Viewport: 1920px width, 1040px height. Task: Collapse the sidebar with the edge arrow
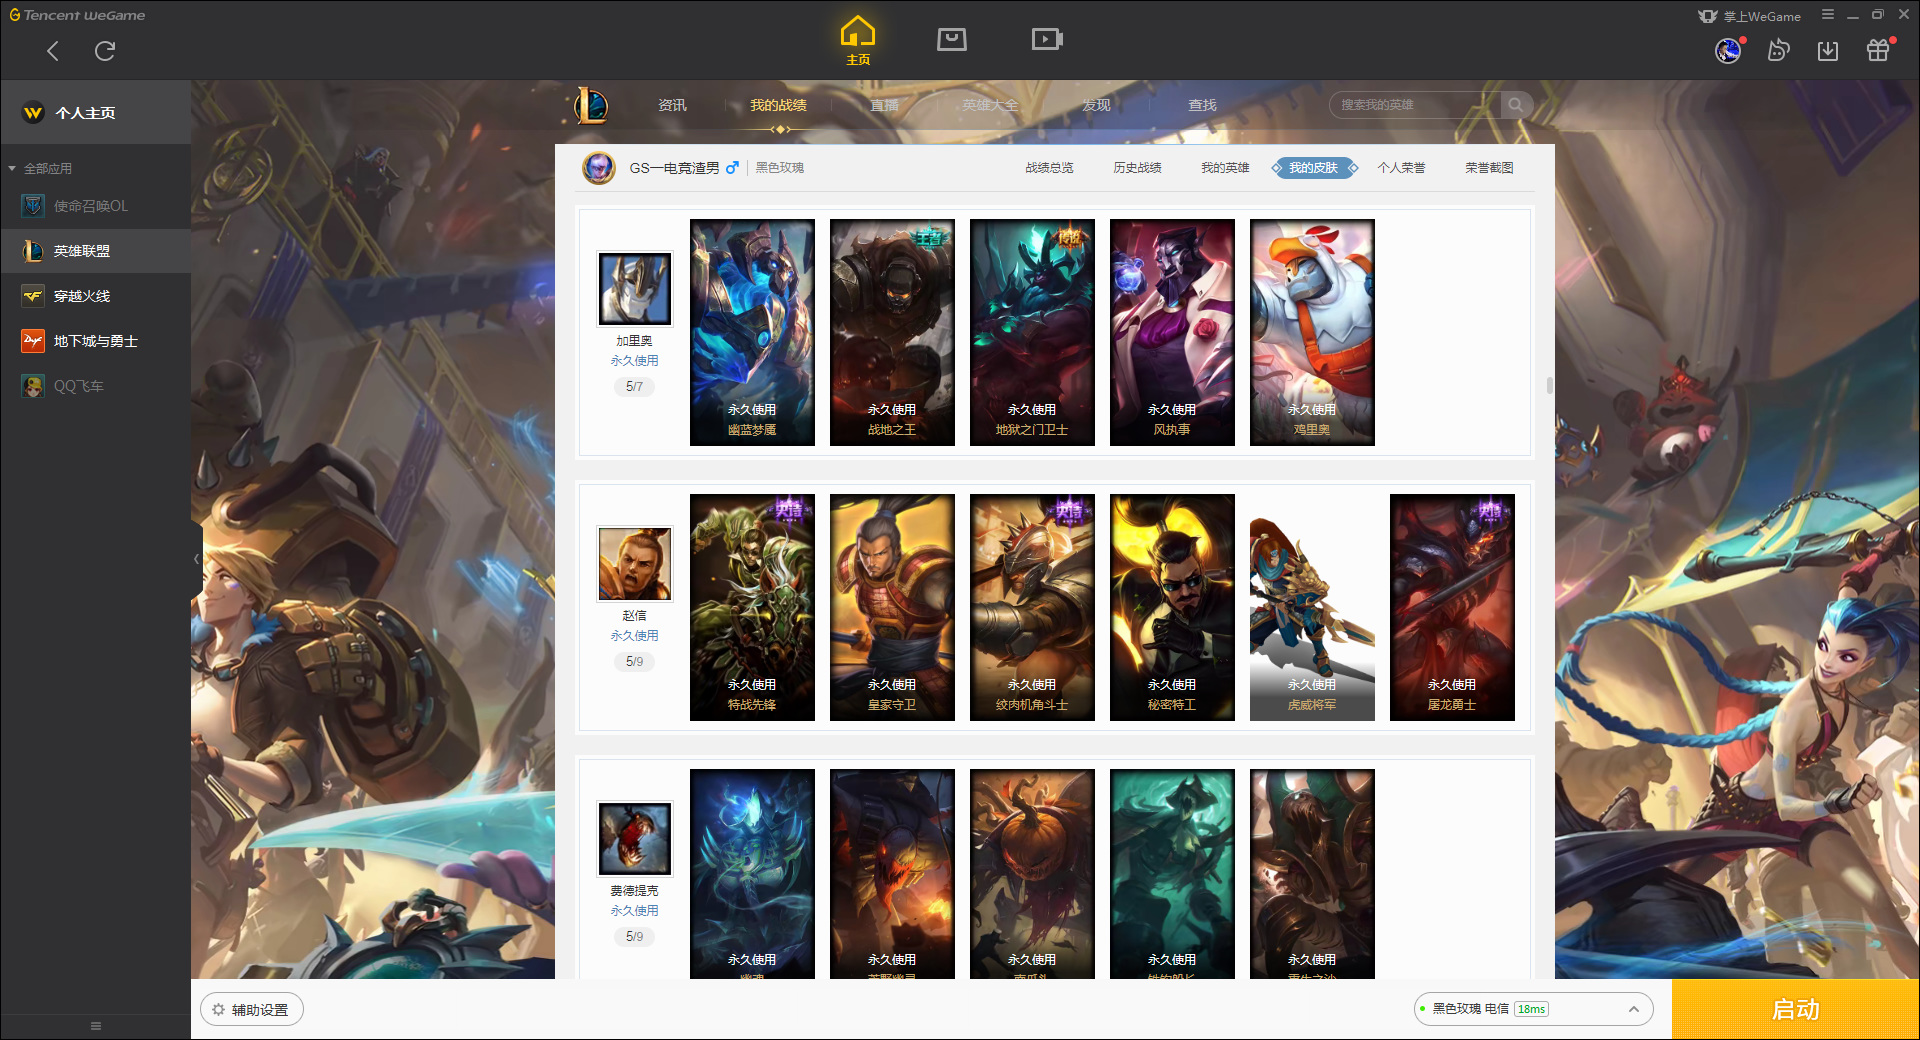coord(196,559)
